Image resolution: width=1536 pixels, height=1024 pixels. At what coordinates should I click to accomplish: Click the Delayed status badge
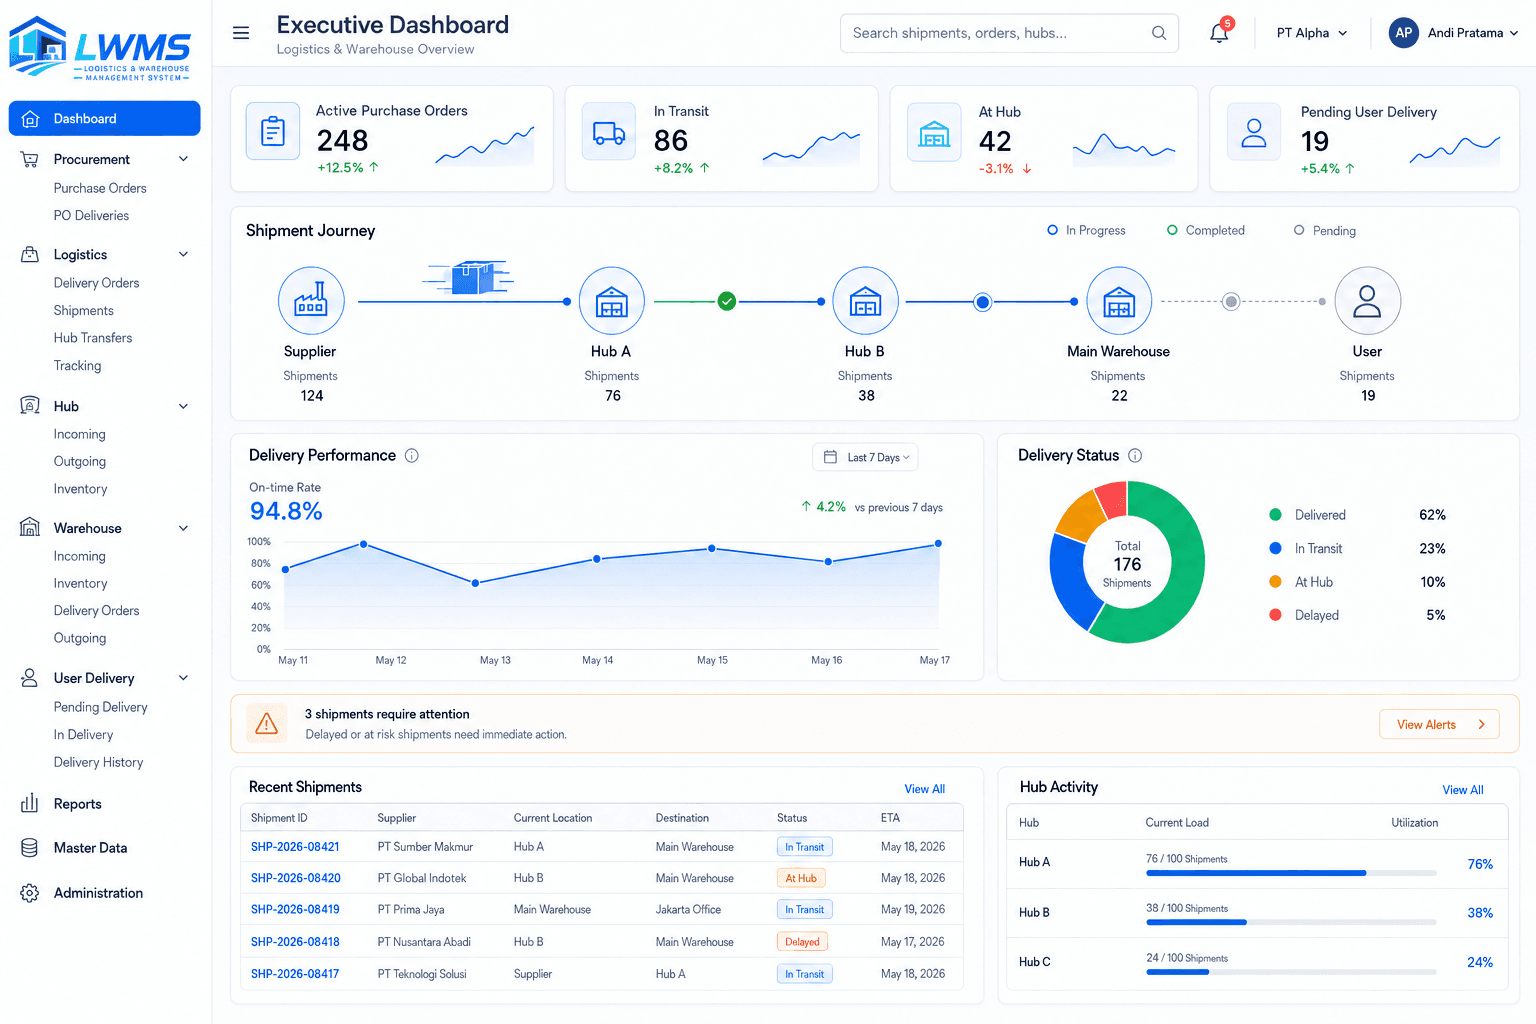coord(802,942)
